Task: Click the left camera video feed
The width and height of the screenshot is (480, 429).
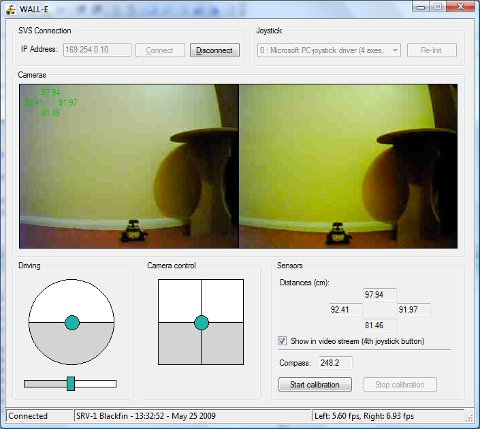Action: pyautogui.click(x=129, y=166)
